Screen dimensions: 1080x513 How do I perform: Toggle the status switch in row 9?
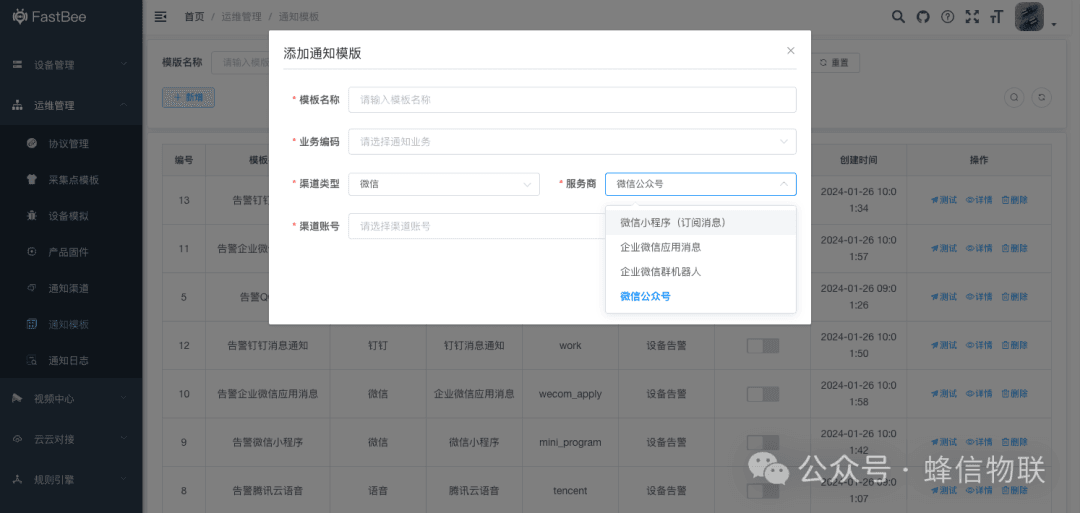click(x=762, y=442)
